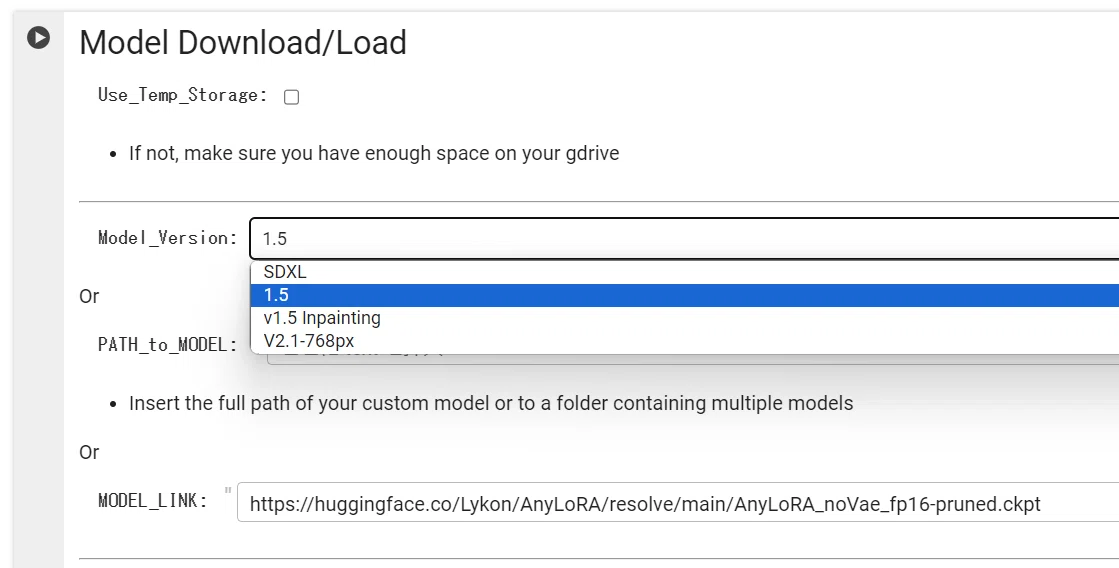Image resolution: width=1119 pixels, height=568 pixels.
Task: Click the Or text below Model_Version
Action: tap(89, 296)
